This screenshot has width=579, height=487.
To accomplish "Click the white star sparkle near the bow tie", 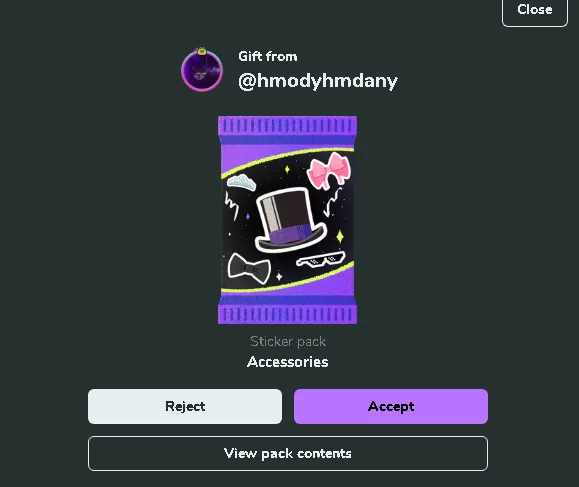I will [x=279, y=276].
